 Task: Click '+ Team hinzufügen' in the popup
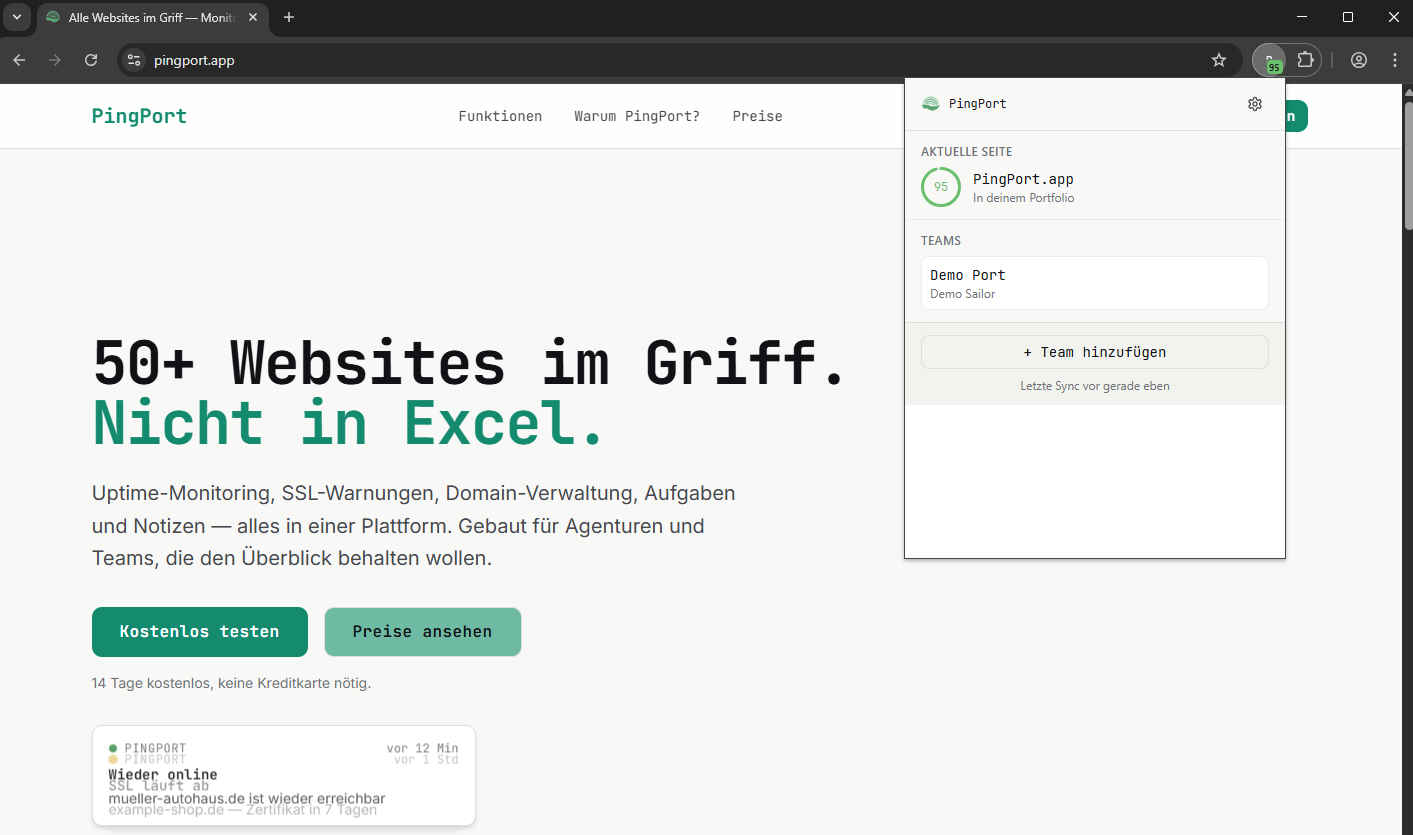[1094, 351]
